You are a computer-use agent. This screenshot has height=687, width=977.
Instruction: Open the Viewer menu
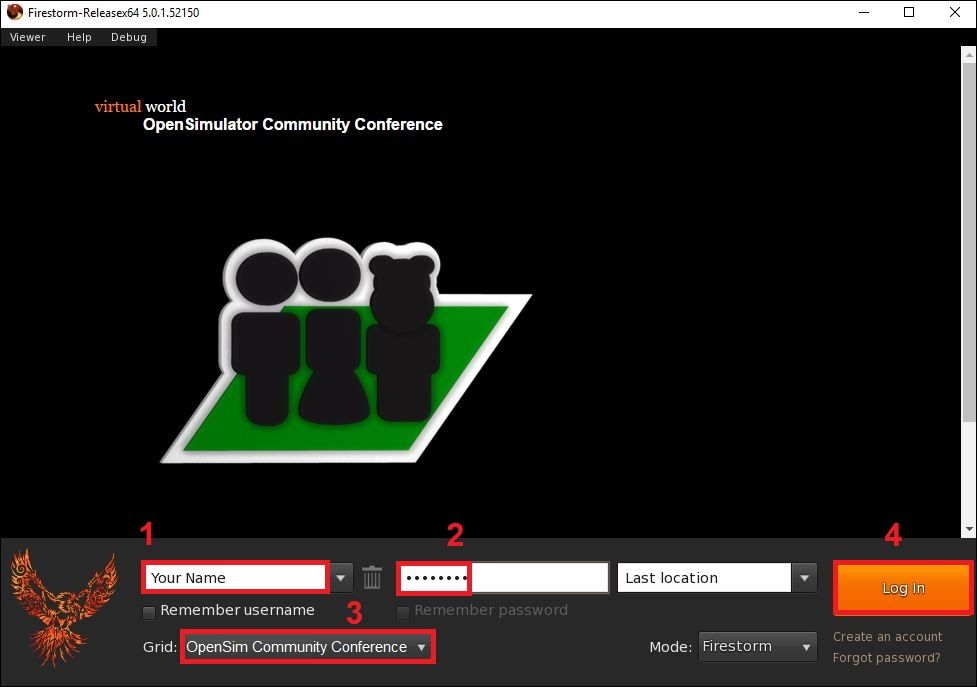click(28, 37)
